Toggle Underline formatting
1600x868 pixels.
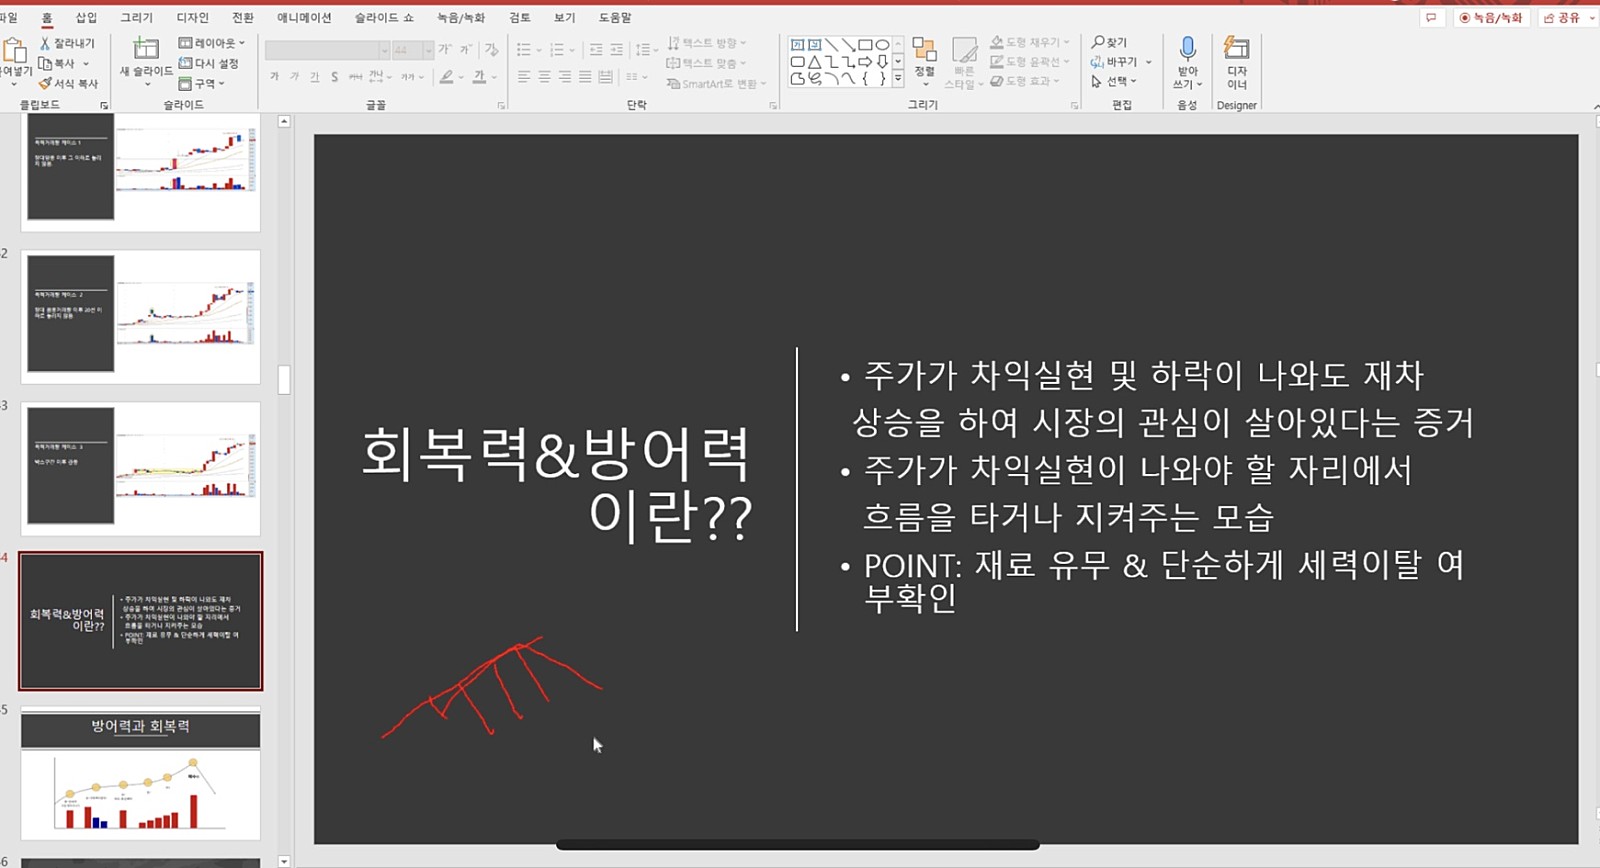(x=314, y=77)
